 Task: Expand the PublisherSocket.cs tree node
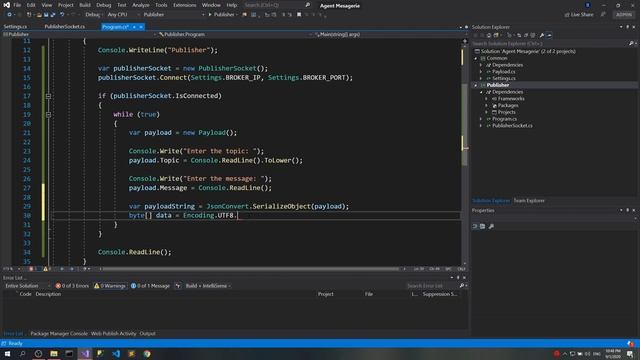click(481, 126)
